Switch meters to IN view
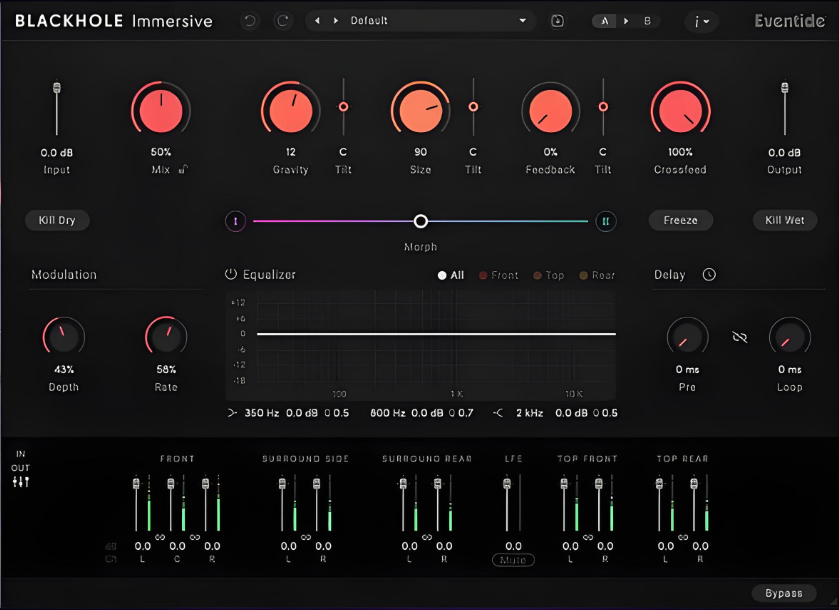Image resolution: width=839 pixels, height=610 pixels. point(20,454)
